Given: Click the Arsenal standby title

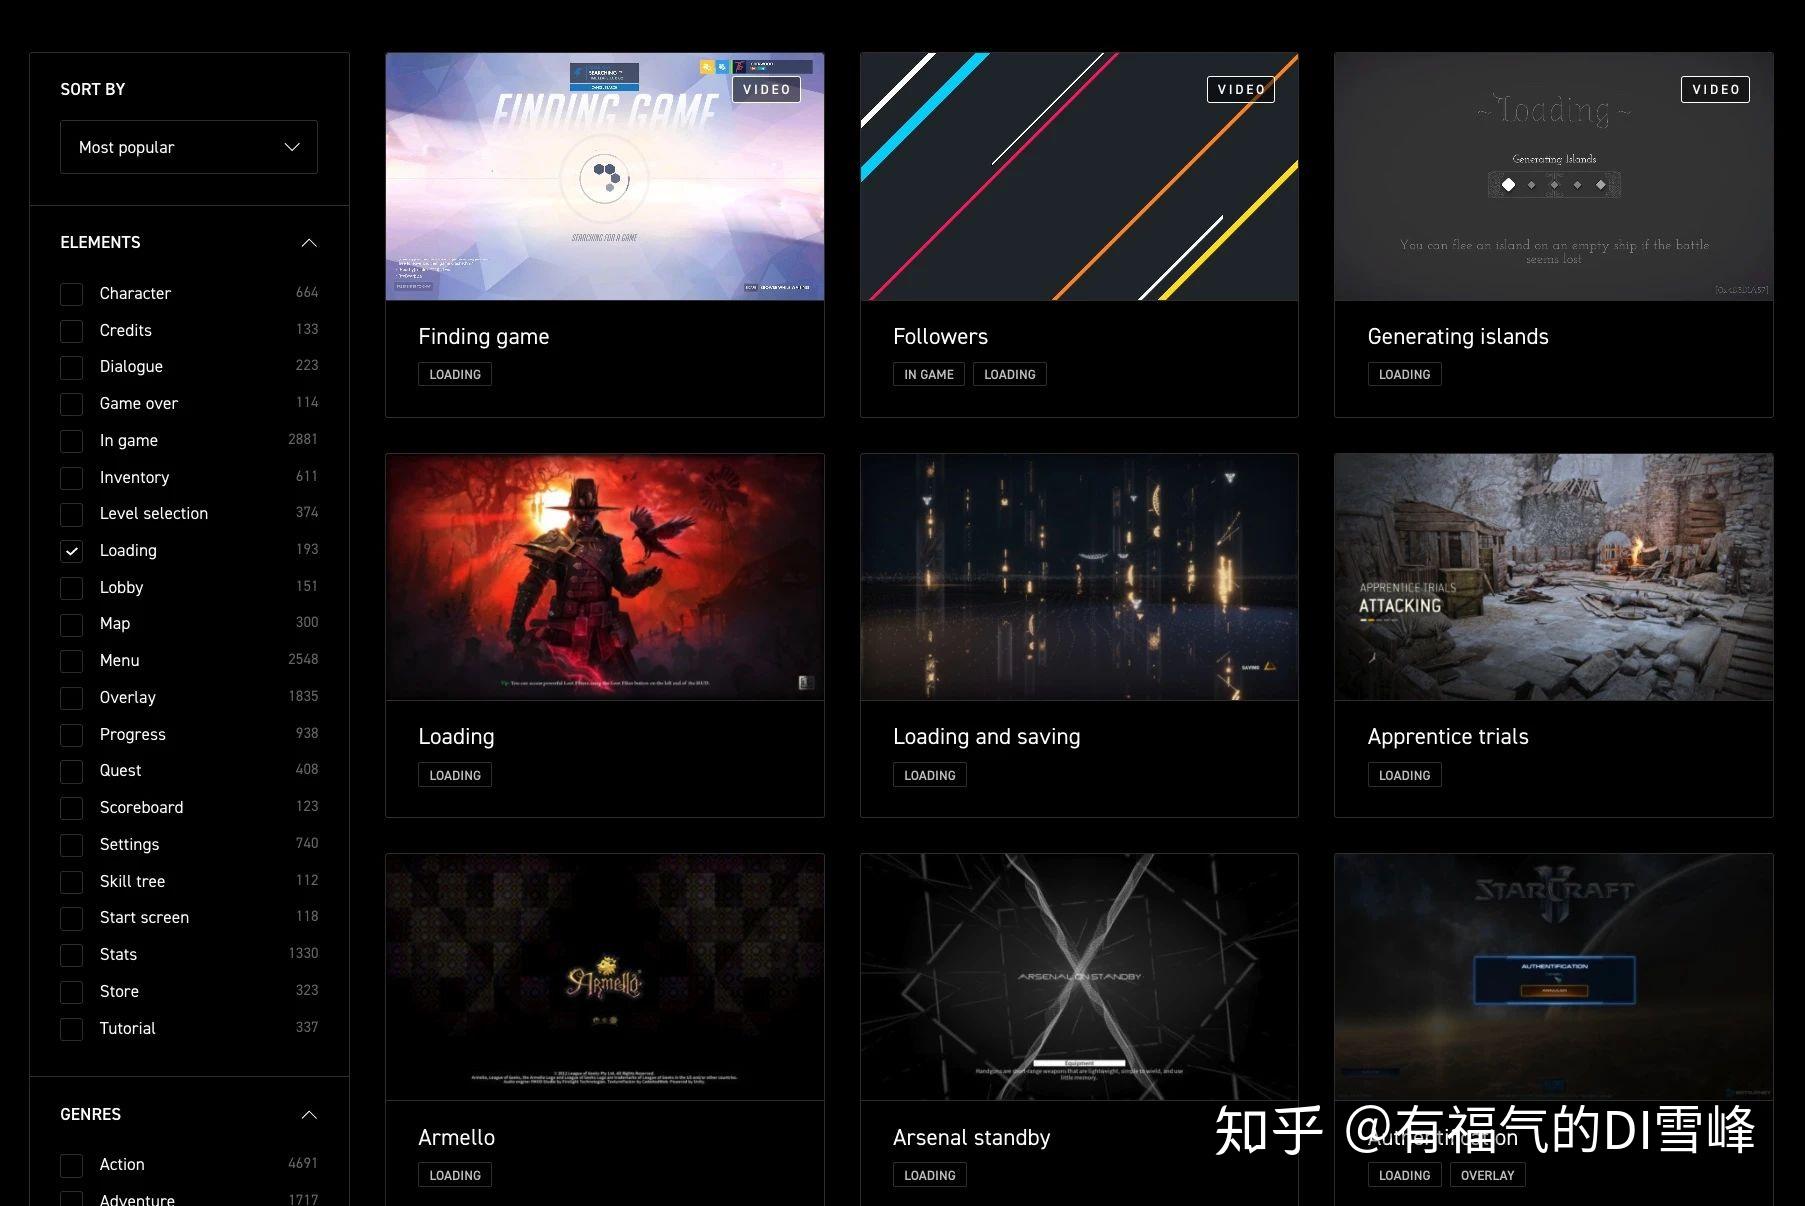Looking at the screenshot, I should 971,1138.
